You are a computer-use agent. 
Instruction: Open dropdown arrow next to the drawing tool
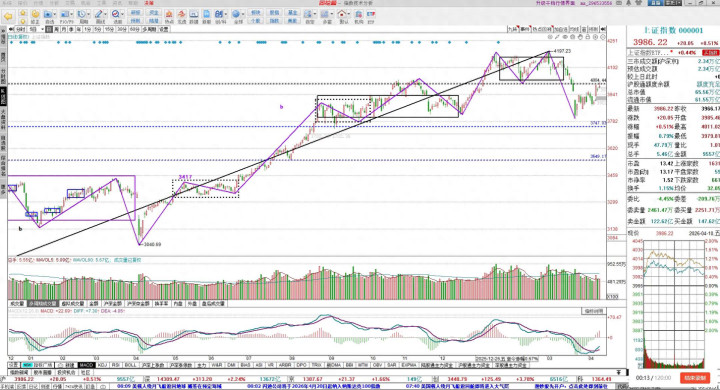[106, 14]
